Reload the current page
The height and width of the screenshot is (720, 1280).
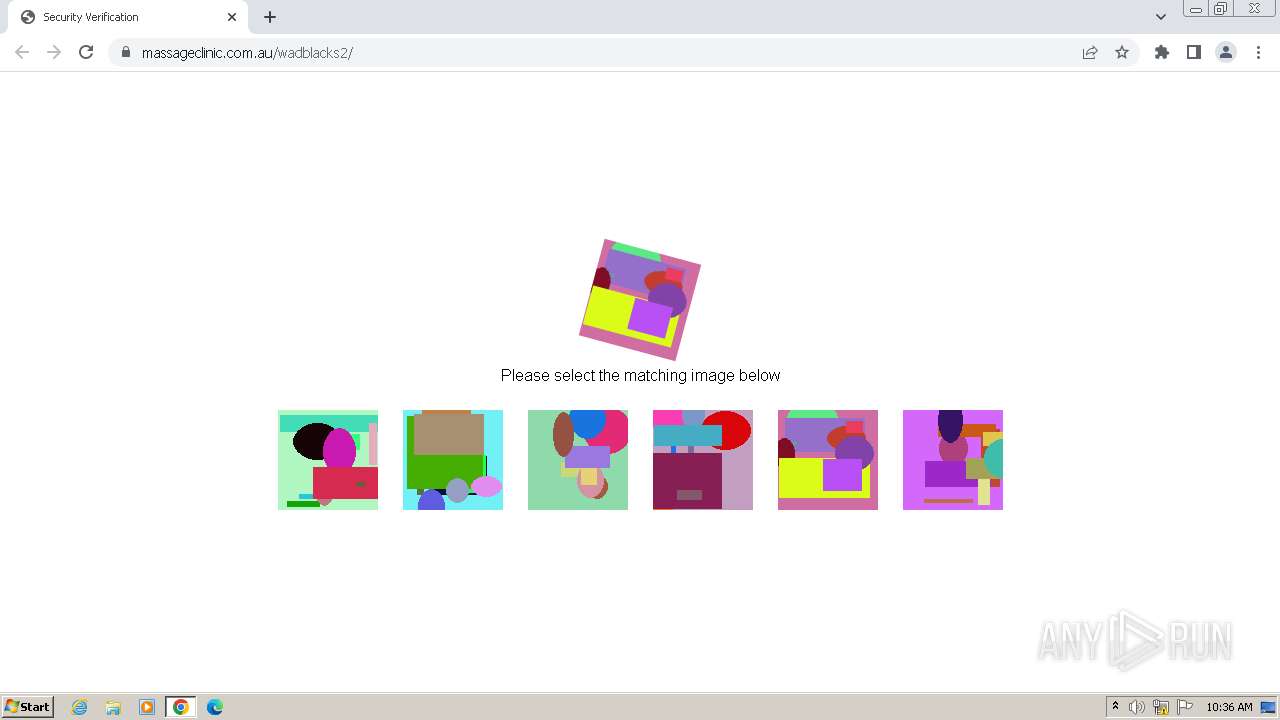point(86,52)
